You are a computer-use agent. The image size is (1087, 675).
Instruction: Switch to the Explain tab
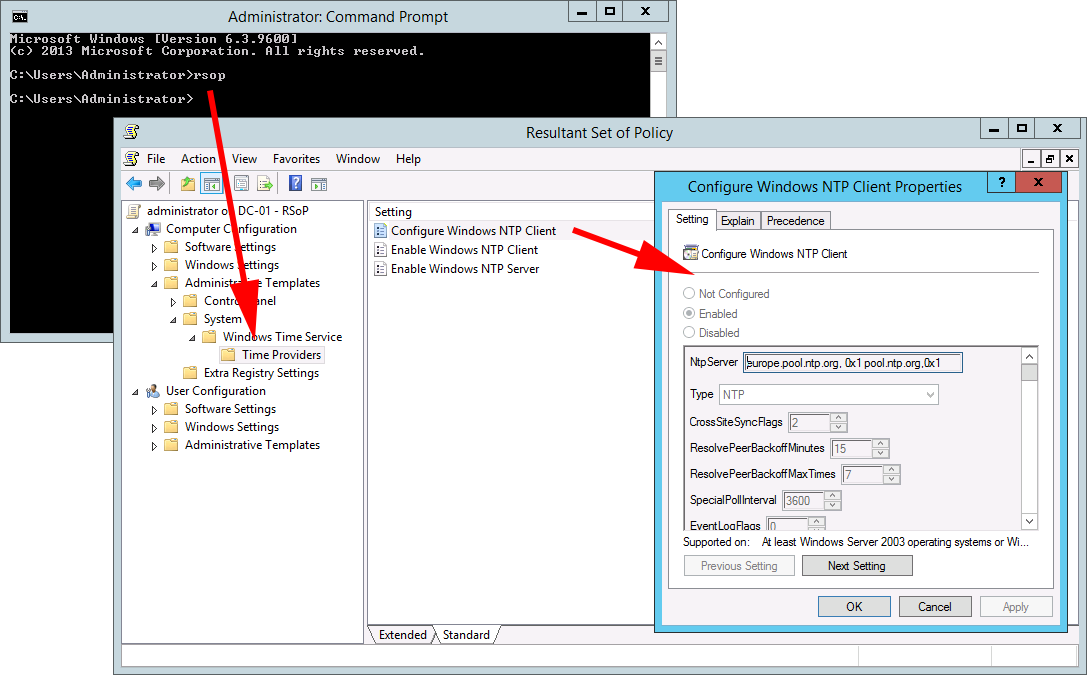tap(738, 220)
